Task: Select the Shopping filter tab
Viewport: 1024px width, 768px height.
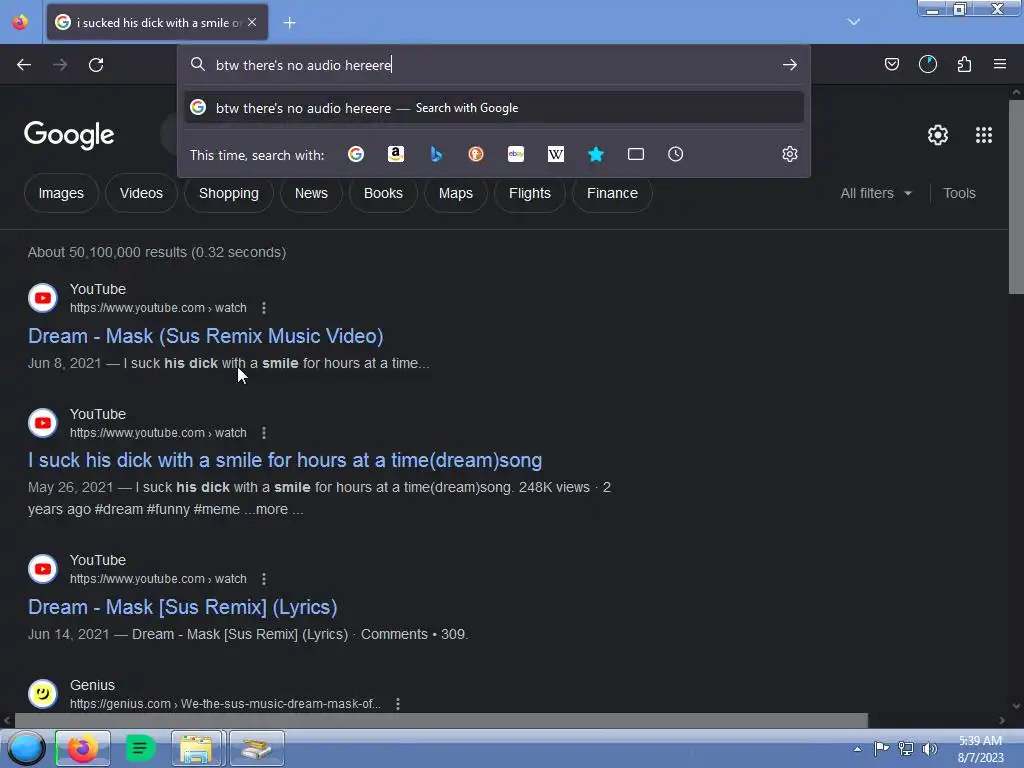Action: coord(229,193)
